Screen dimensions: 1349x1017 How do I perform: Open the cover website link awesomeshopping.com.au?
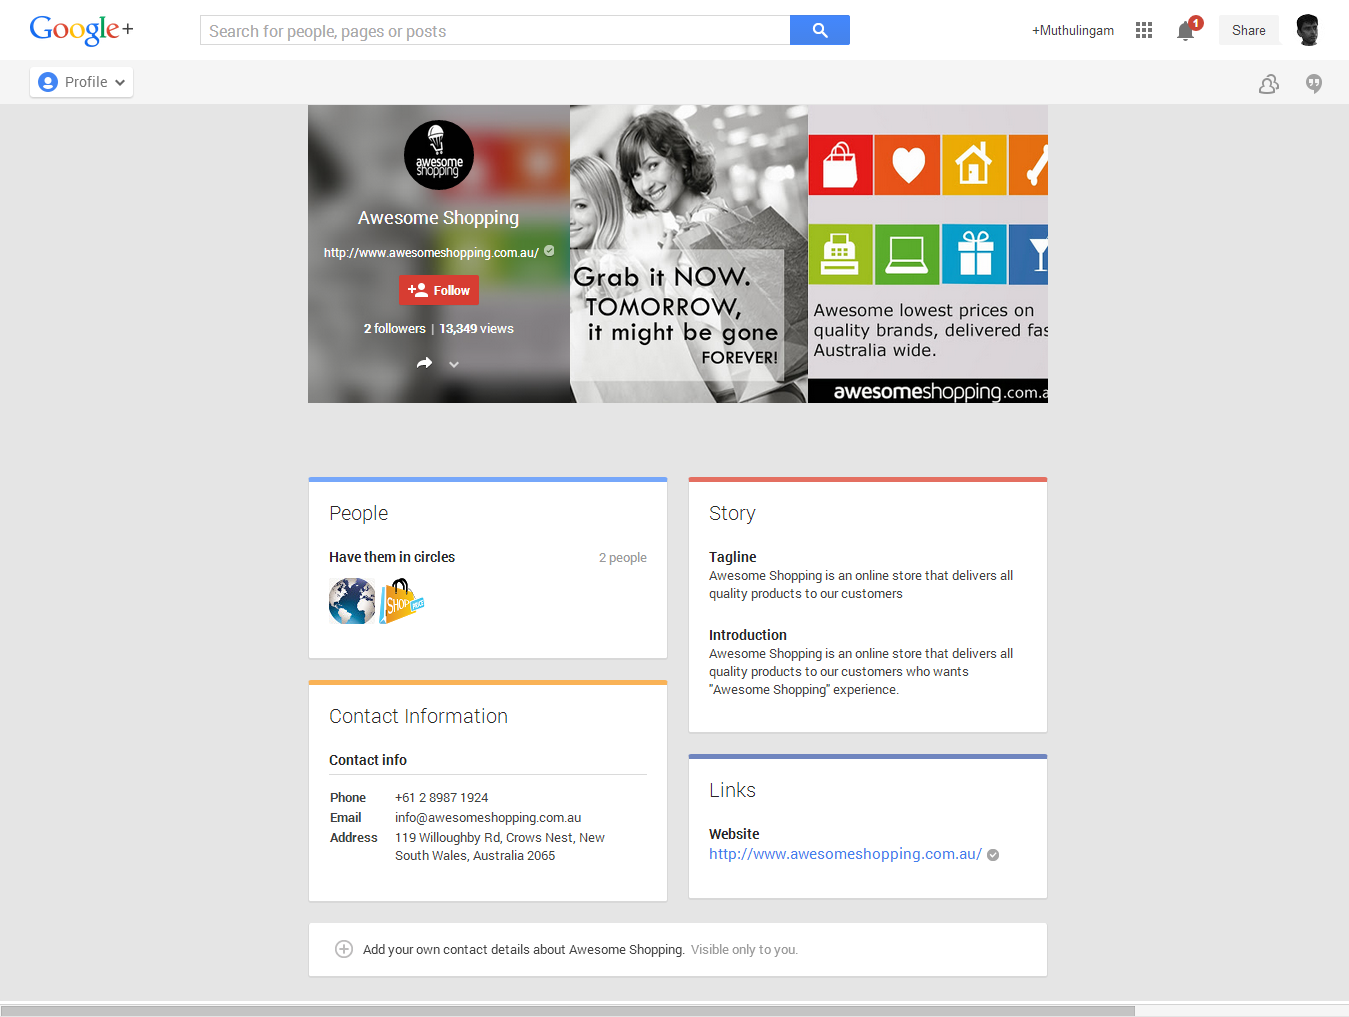click(431, 253)
